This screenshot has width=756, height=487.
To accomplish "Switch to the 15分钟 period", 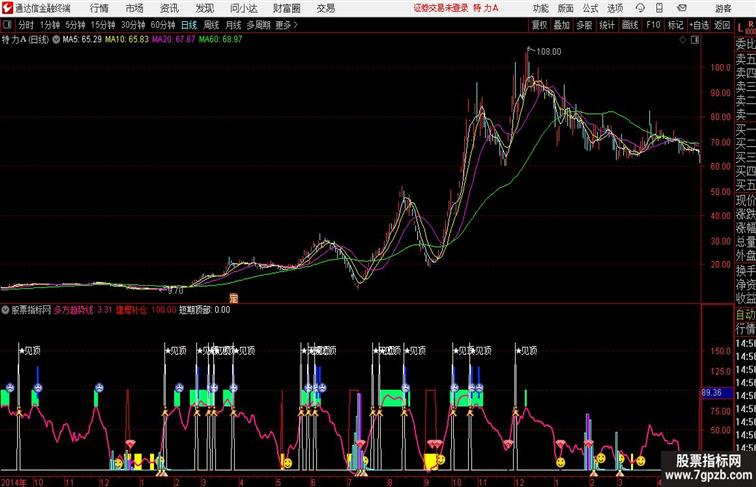I will click(103, 25).
